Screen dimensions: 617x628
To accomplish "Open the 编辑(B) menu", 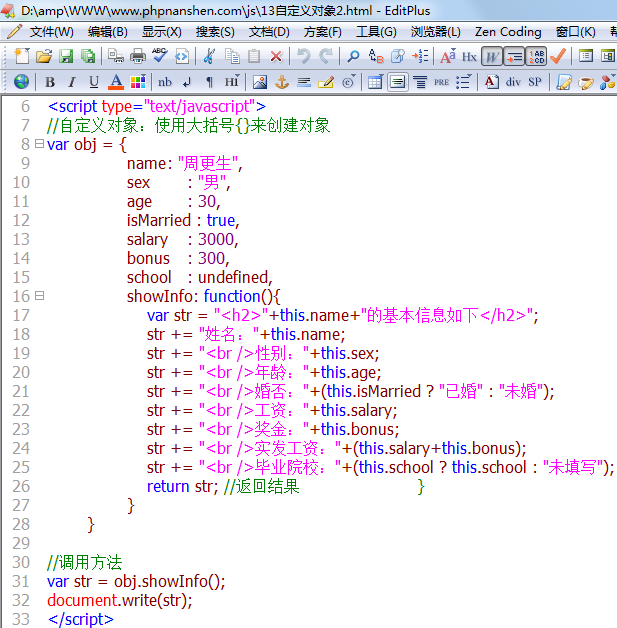I will click(x=107, y=32).
